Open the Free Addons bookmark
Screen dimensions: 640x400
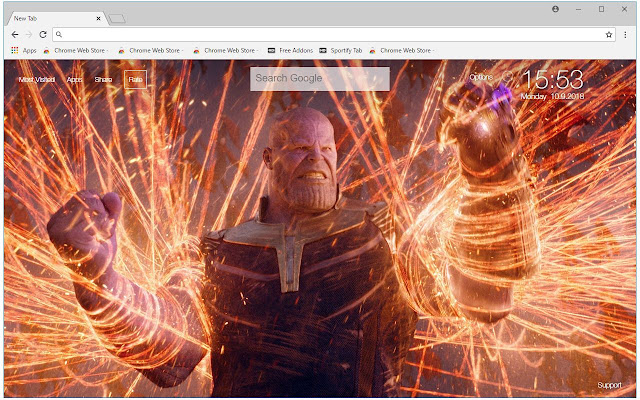pos(290,51)
